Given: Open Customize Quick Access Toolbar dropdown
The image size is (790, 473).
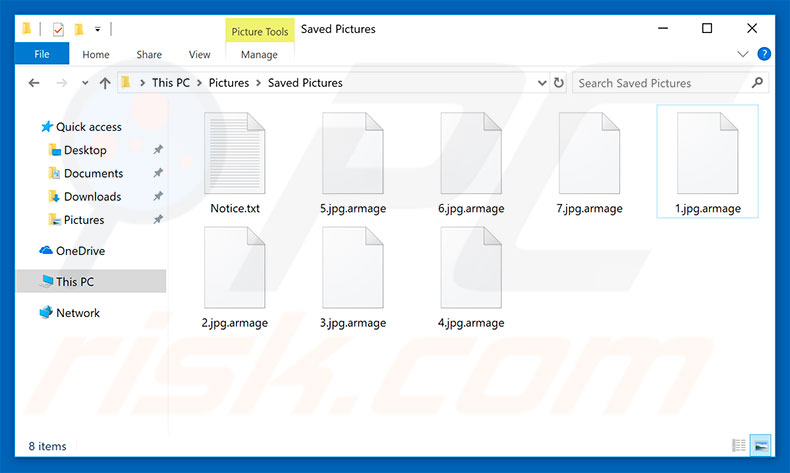Looking at the screenshot, I should [98, 30].
